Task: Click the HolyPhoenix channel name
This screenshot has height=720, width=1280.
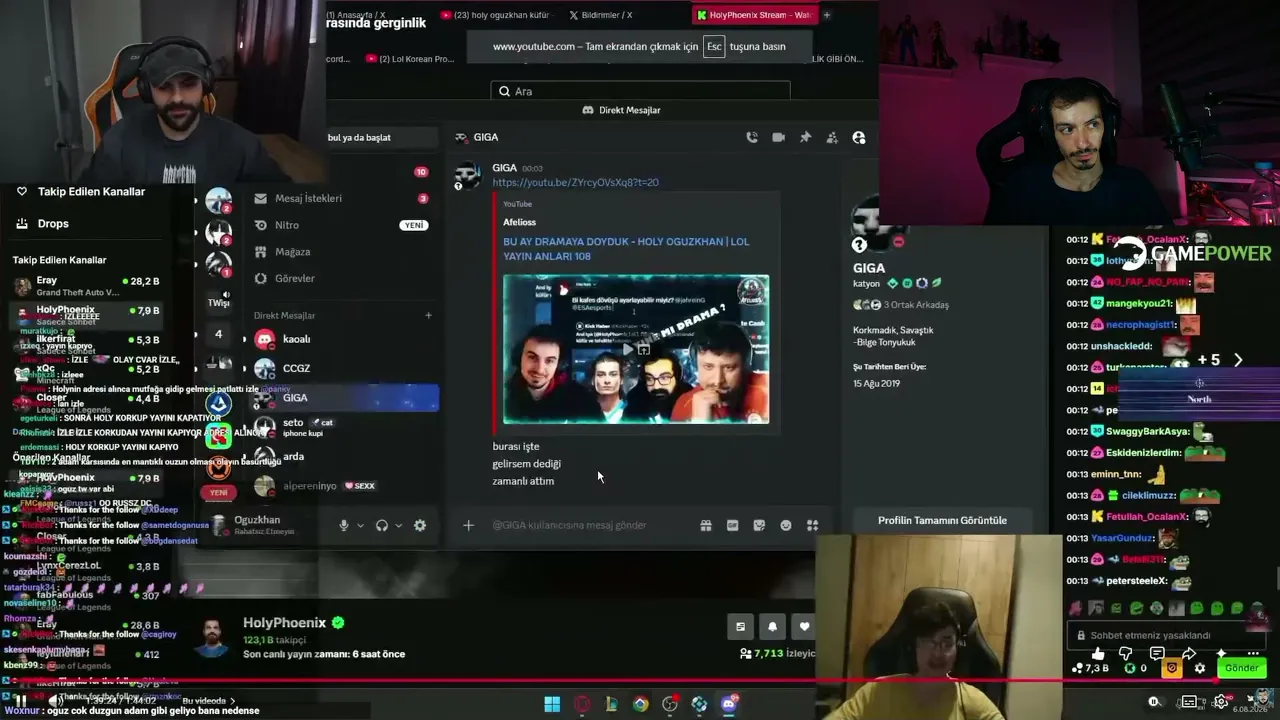Action: click(x=285, y=623)
